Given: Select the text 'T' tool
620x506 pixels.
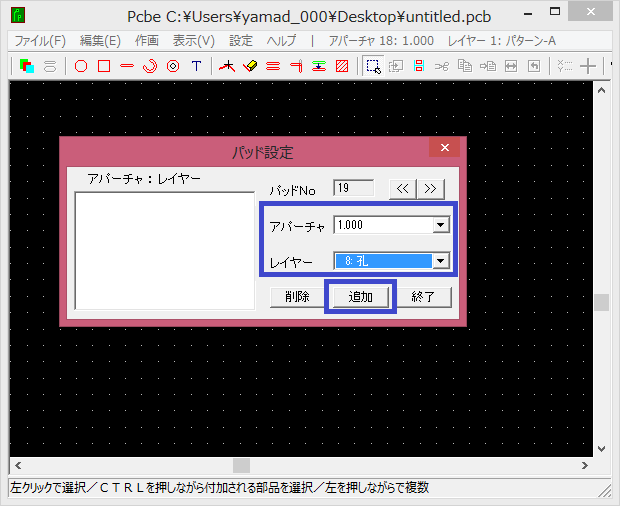Looking at the screenshot, I should click(x=196, y=66).
